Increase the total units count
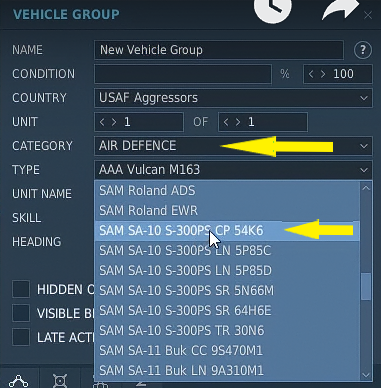Viewport: 381px width, 388px height. pos(238,122)
